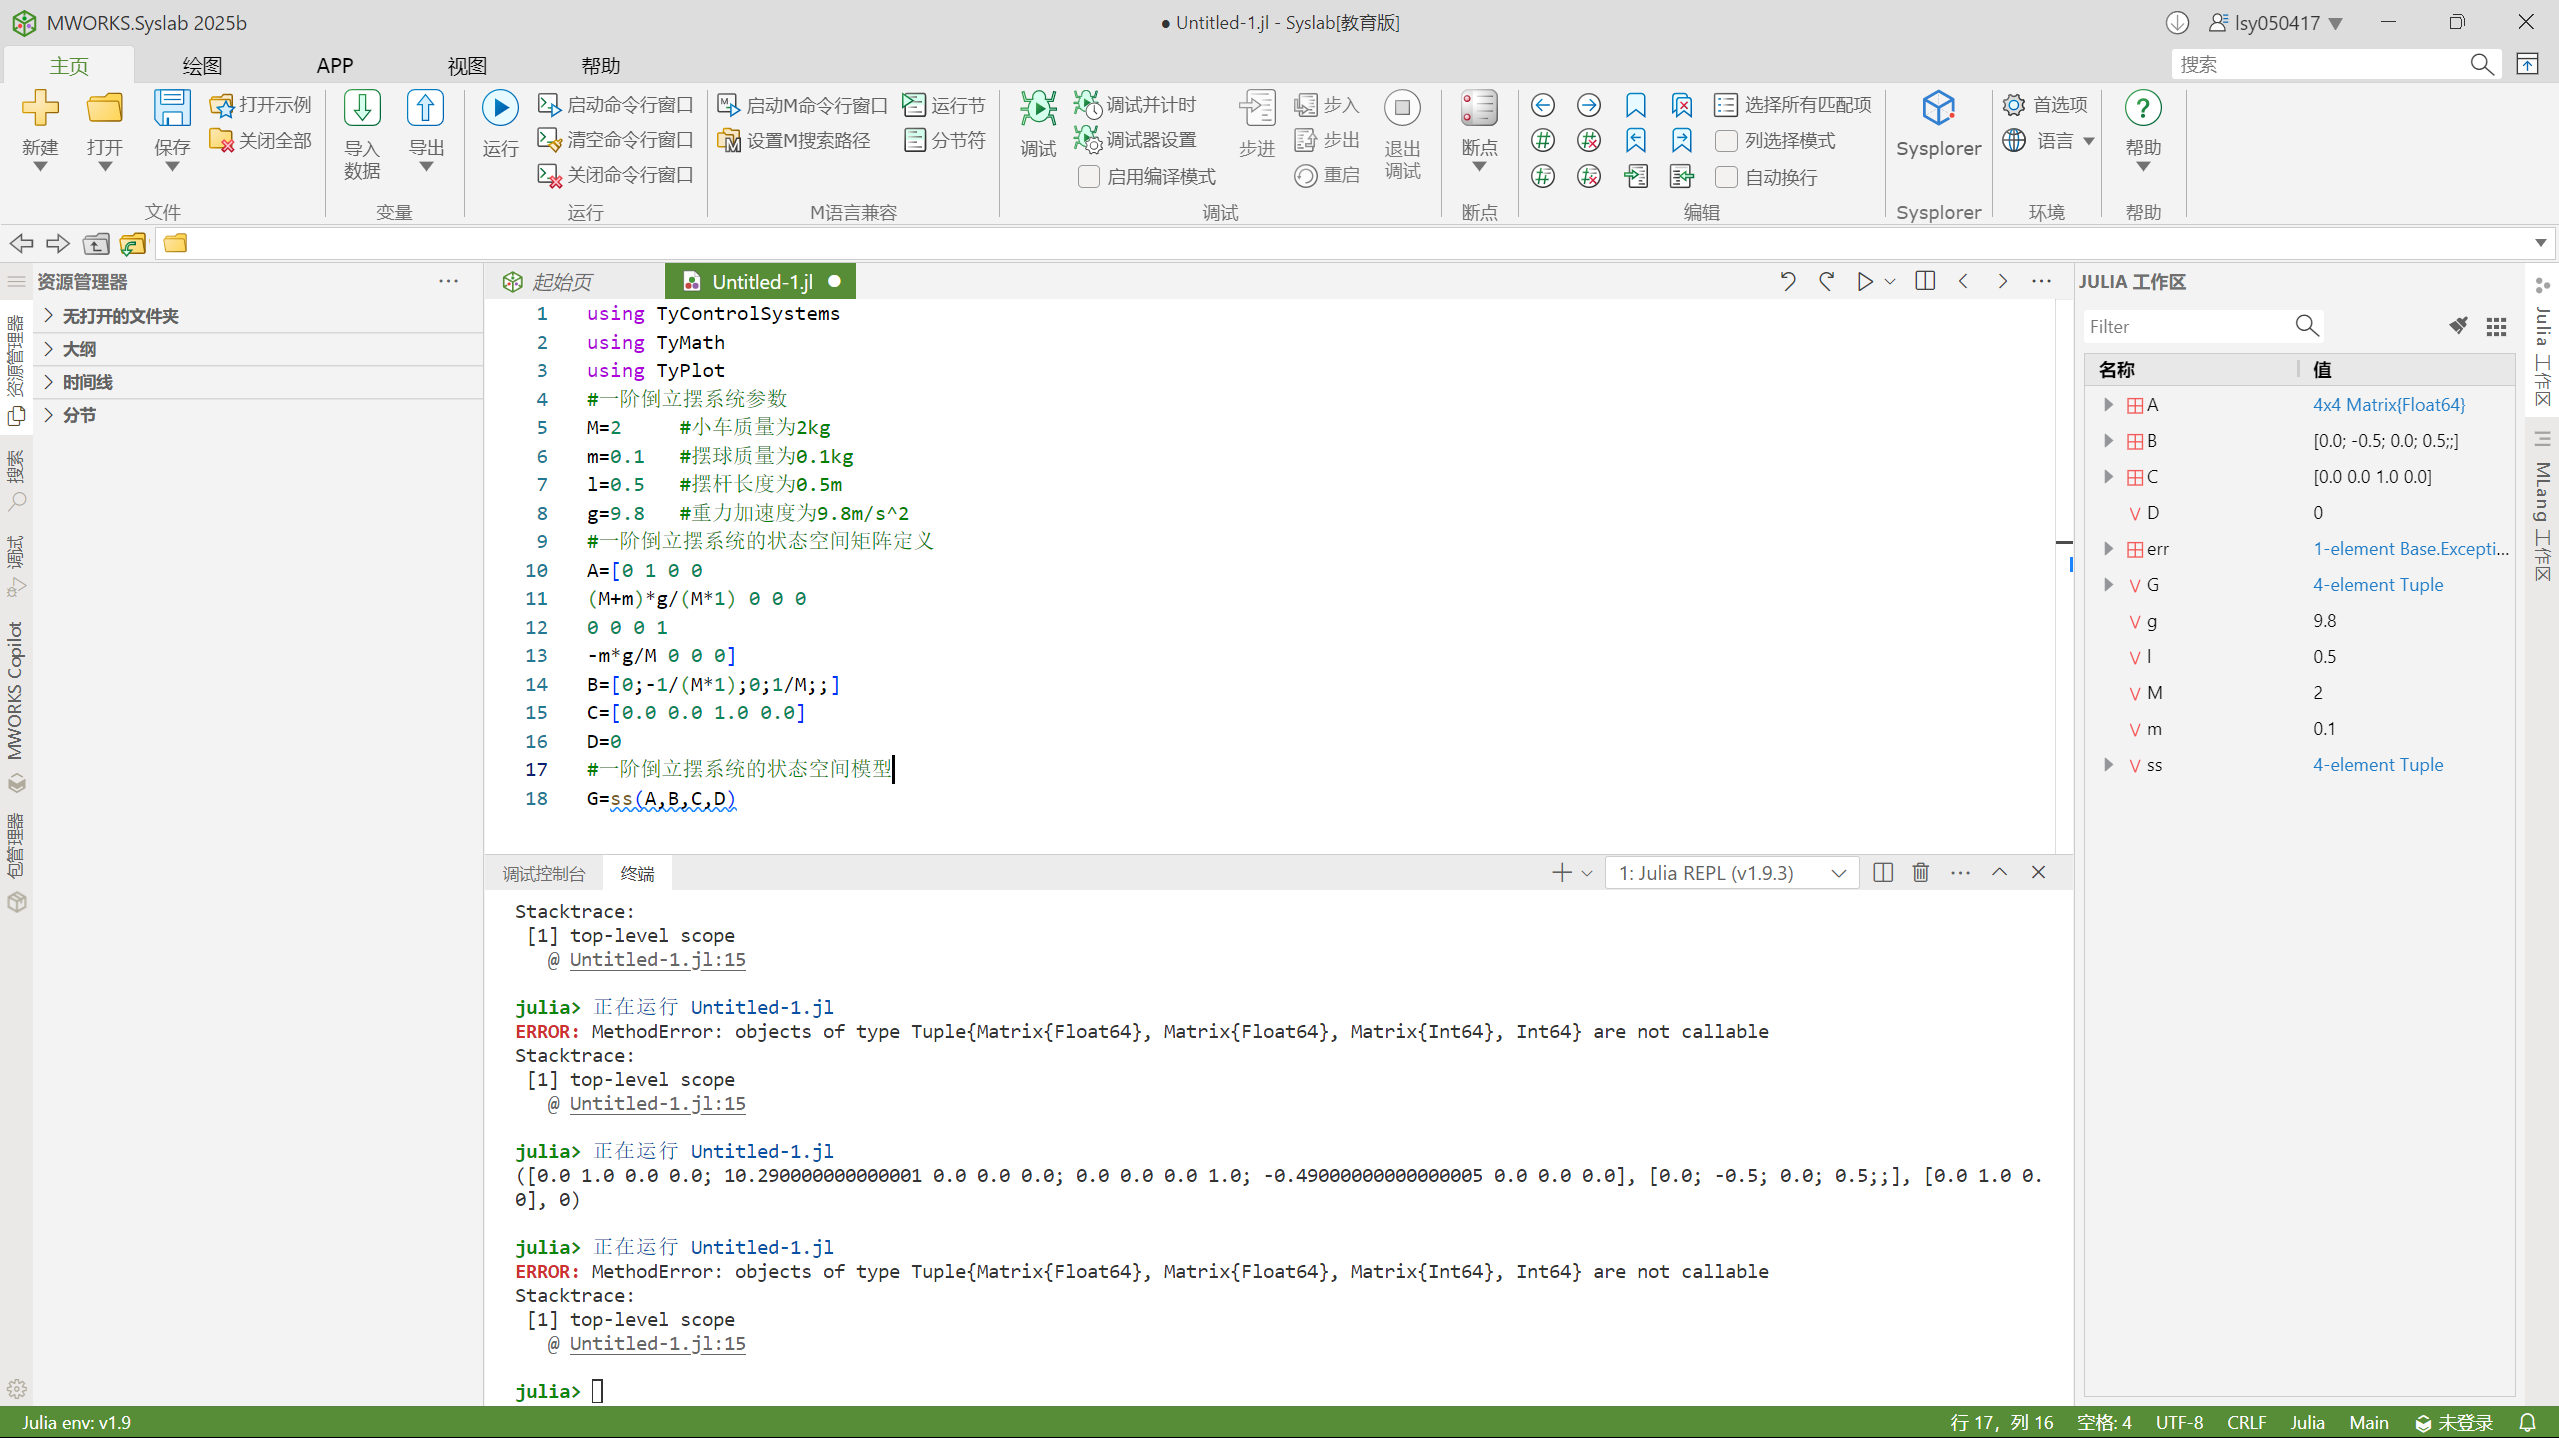Click 关闭命令行窗口 button

point(615,175)
